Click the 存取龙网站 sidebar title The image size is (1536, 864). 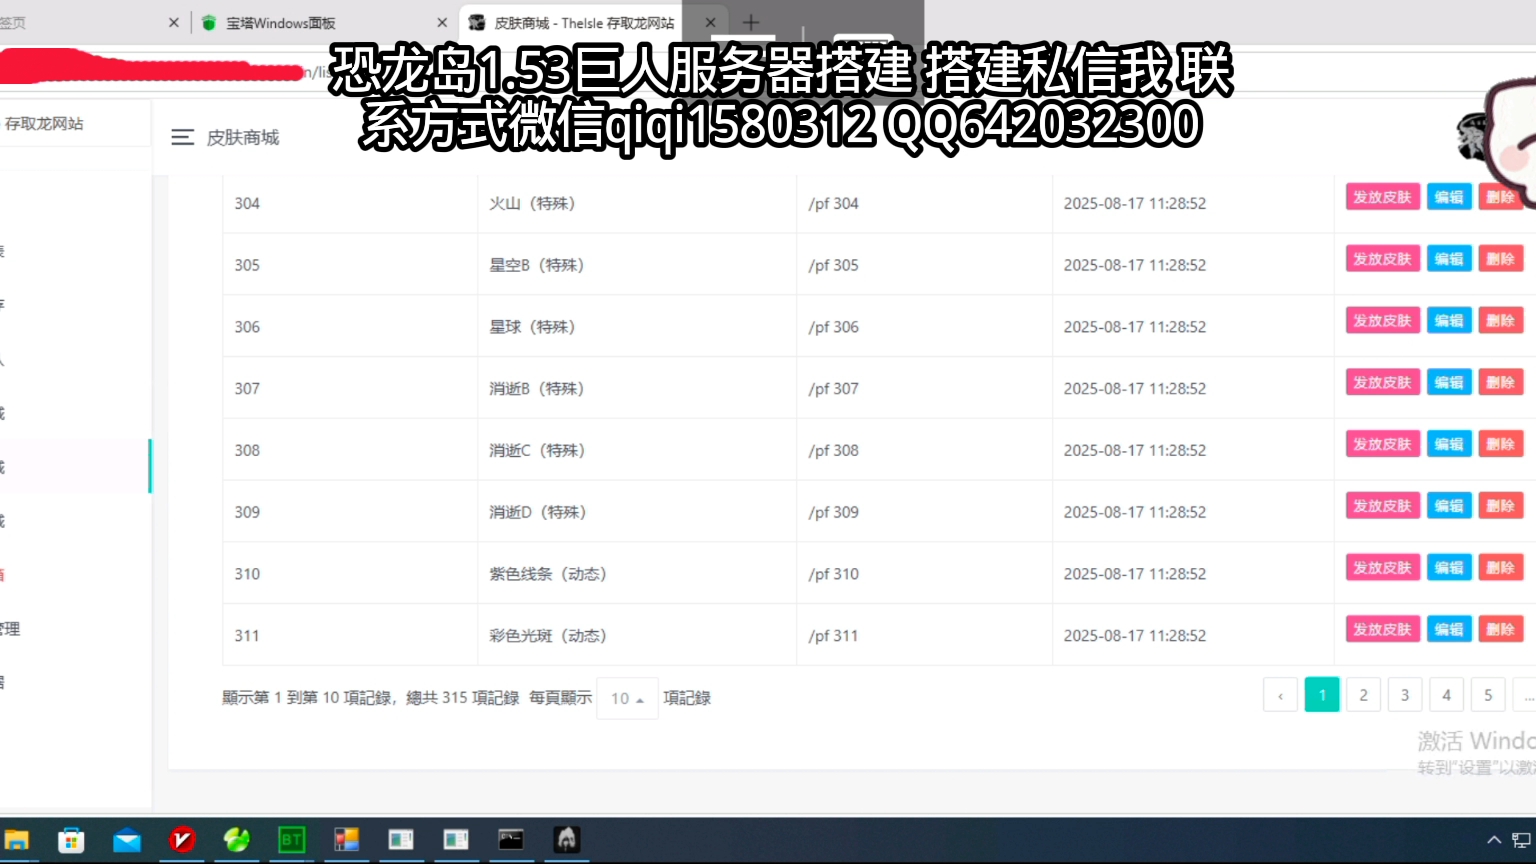click(44, 124)
